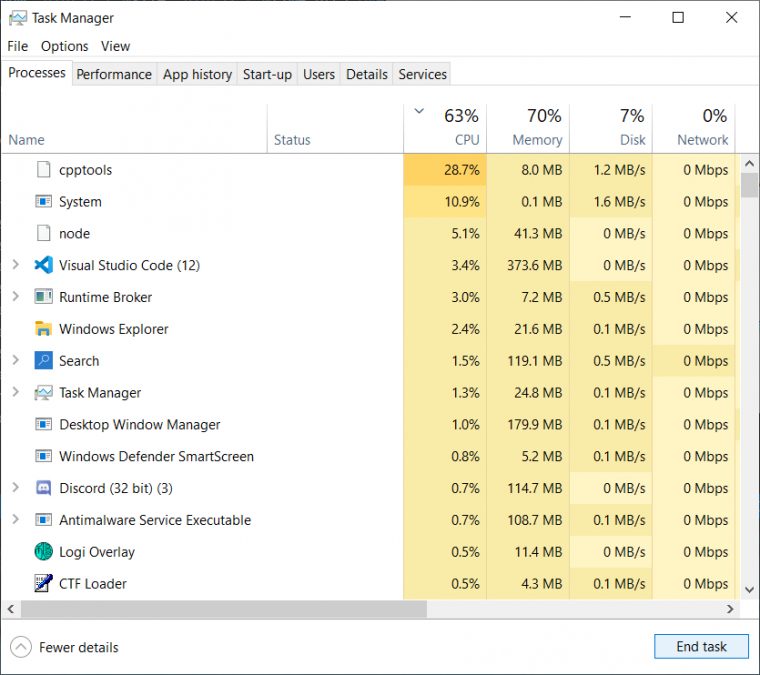Click the Fewer details arrow icon
The width and height of the screenshot is (760, 675).
pos(20,647)
